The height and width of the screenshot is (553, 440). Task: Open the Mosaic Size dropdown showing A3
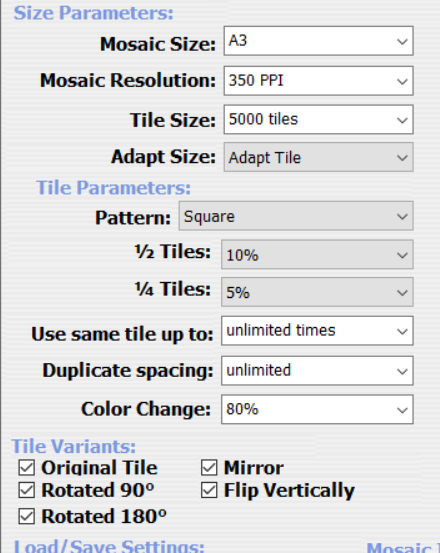[318, 41]
